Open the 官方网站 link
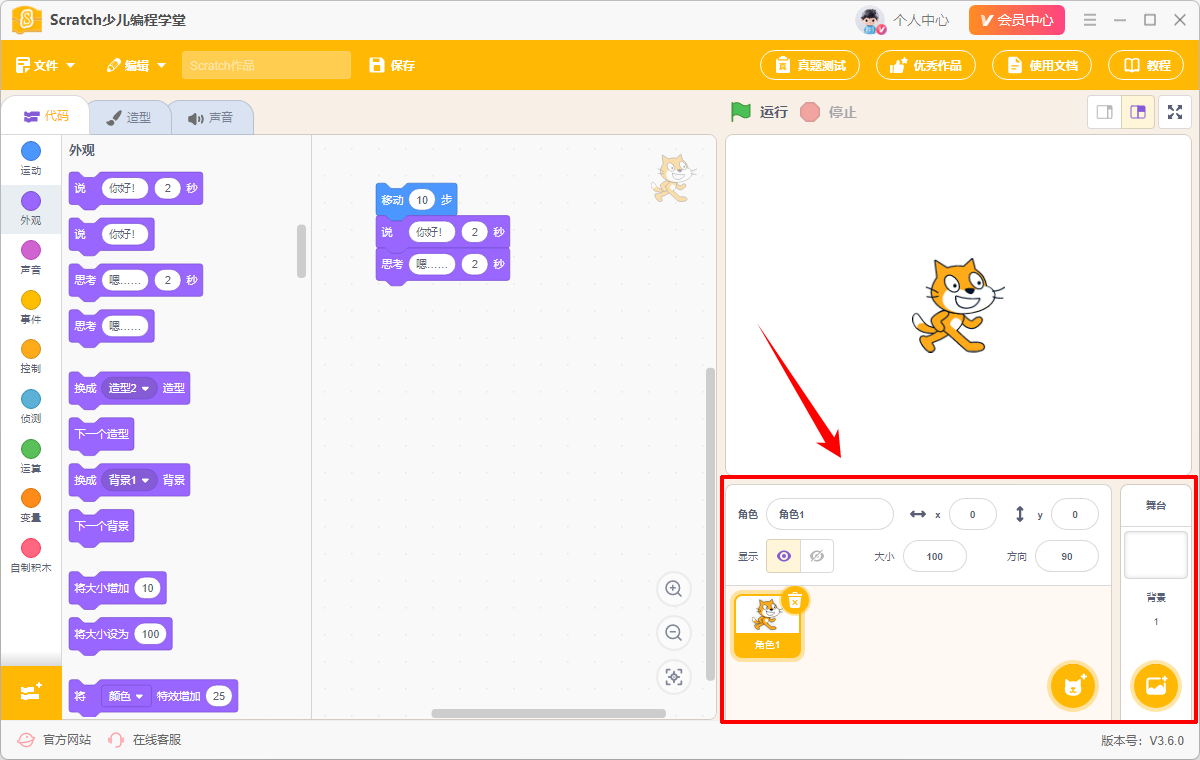The image size is (1200, 760). [x=54, y=740]
